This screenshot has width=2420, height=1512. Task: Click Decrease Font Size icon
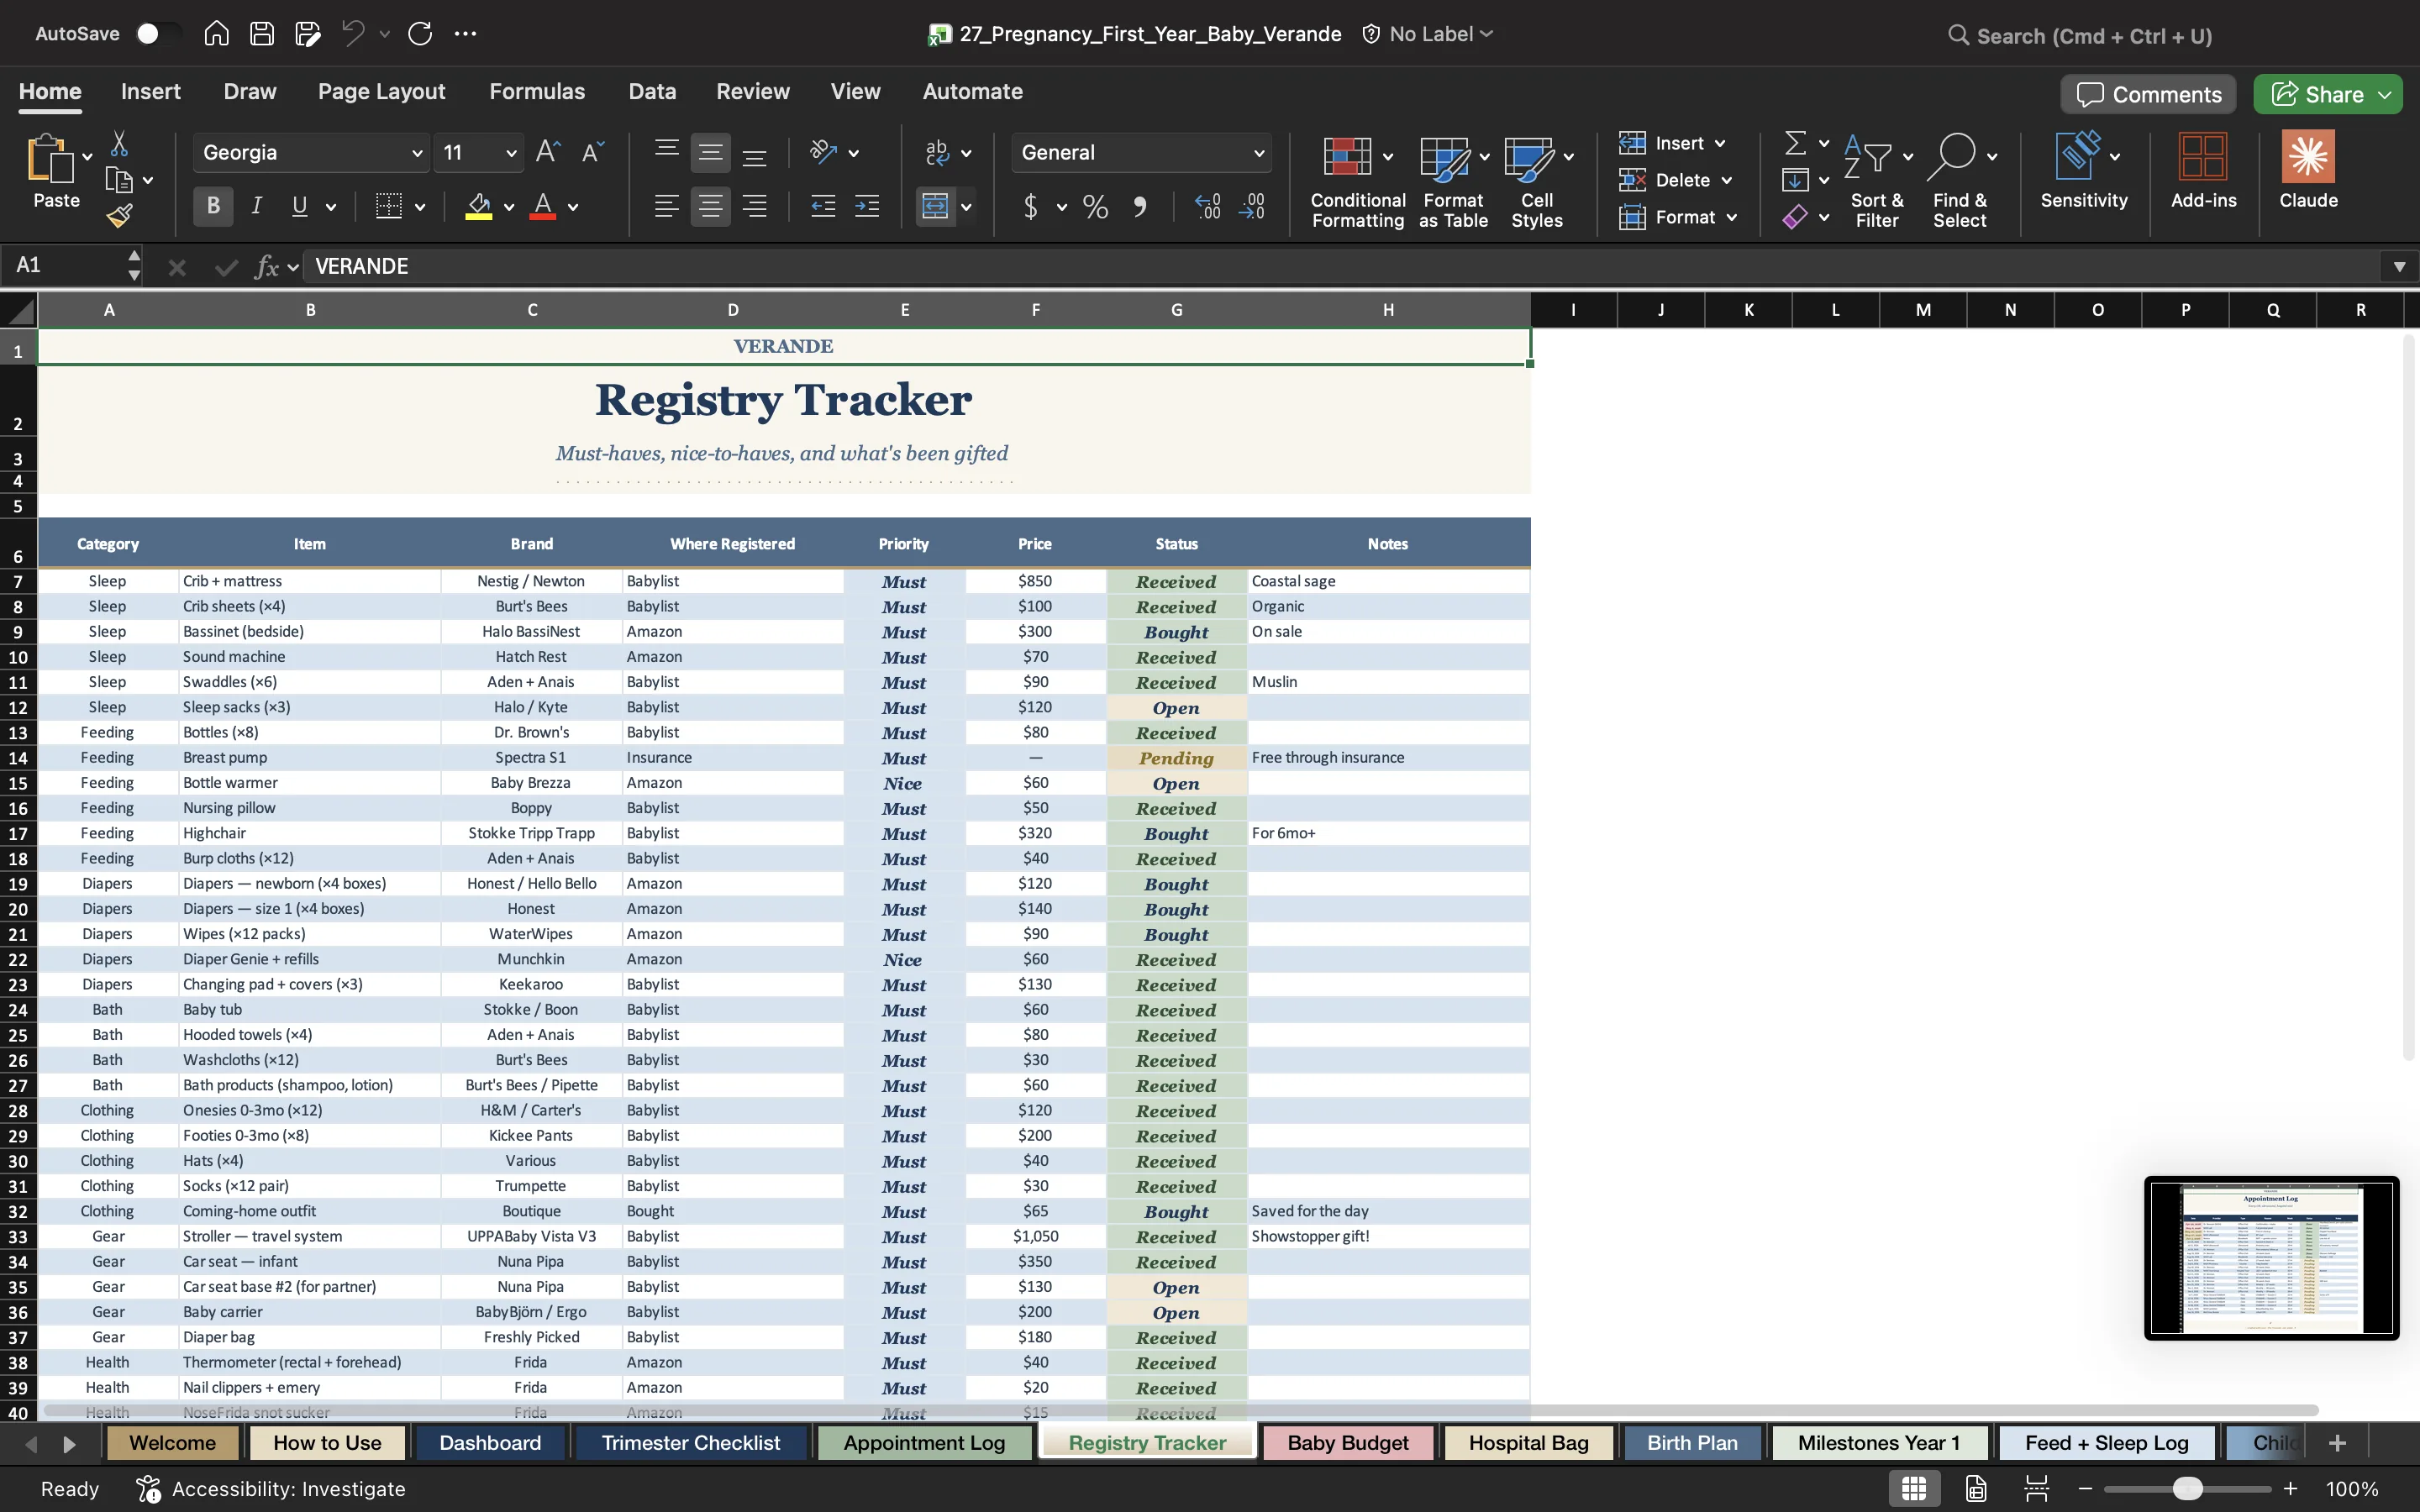tap(593, 152)
